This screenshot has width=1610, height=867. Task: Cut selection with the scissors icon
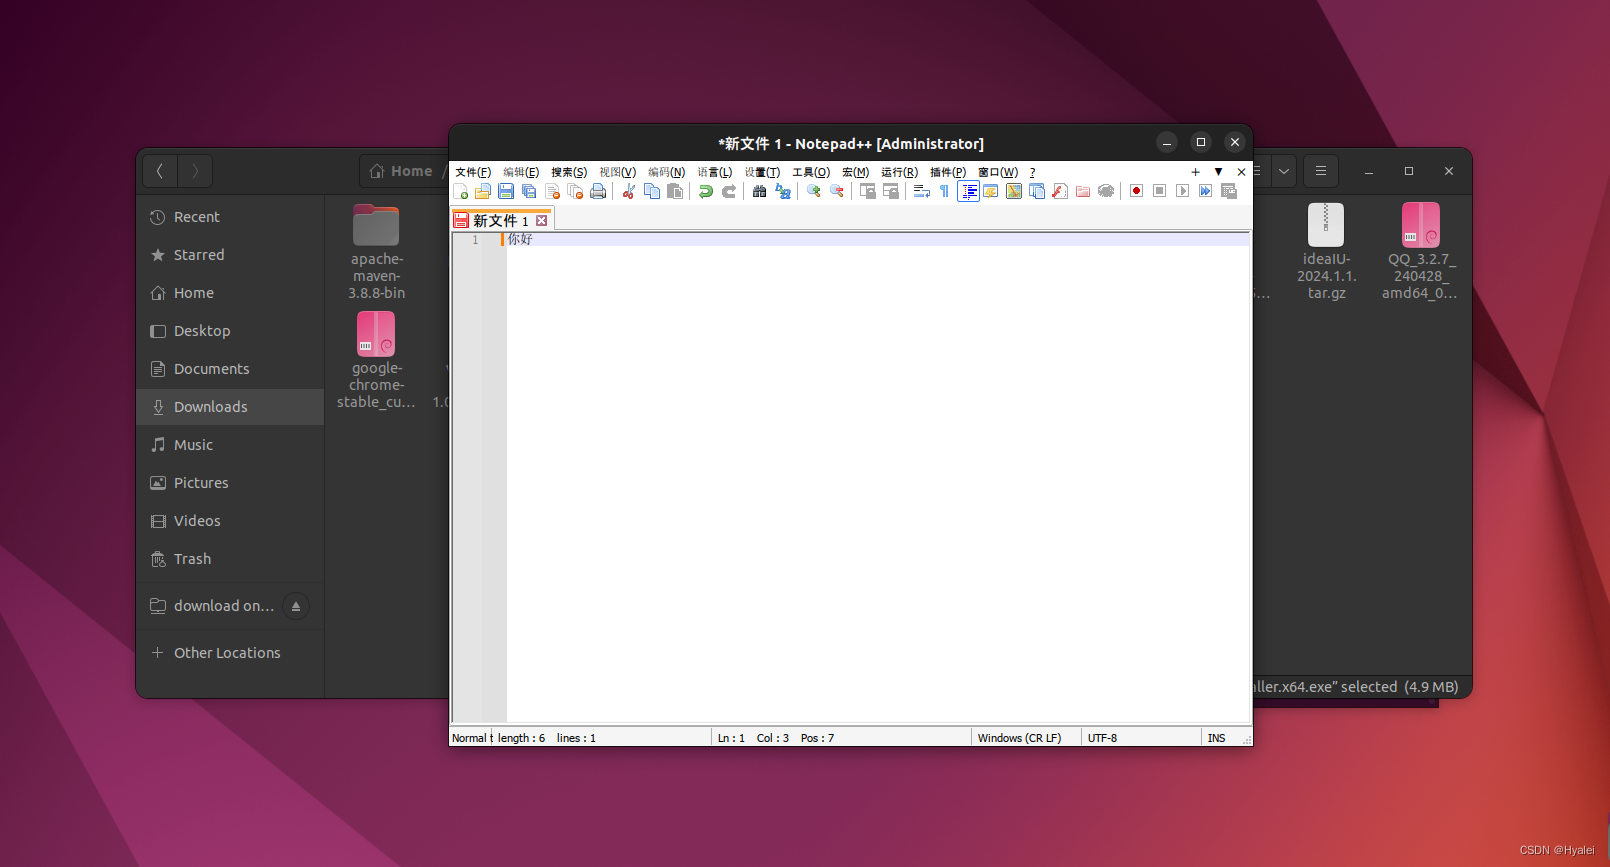click(x=629, y=191)
